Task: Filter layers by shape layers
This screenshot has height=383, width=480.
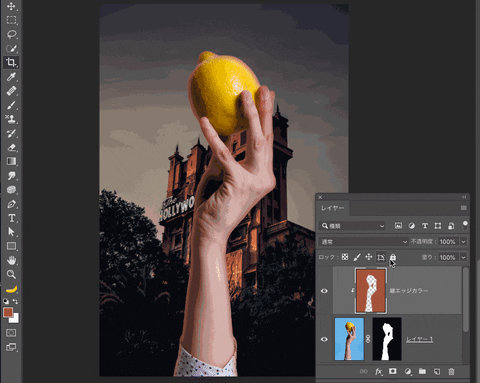Action: 438,226
